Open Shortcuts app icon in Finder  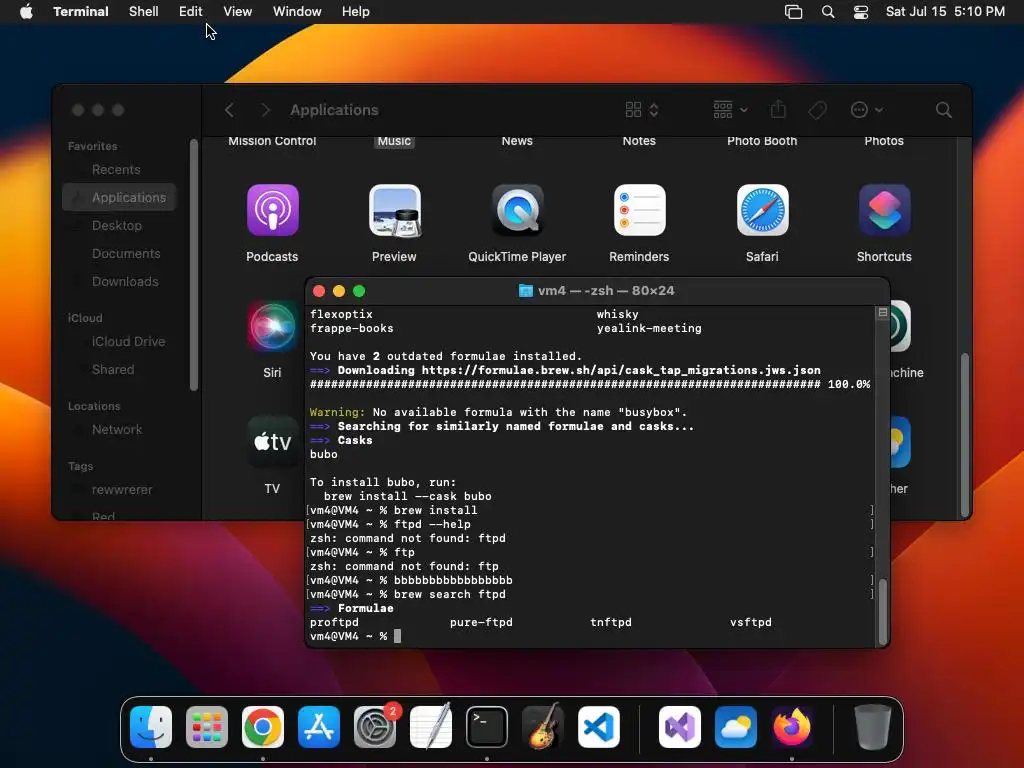pos(884,210)
